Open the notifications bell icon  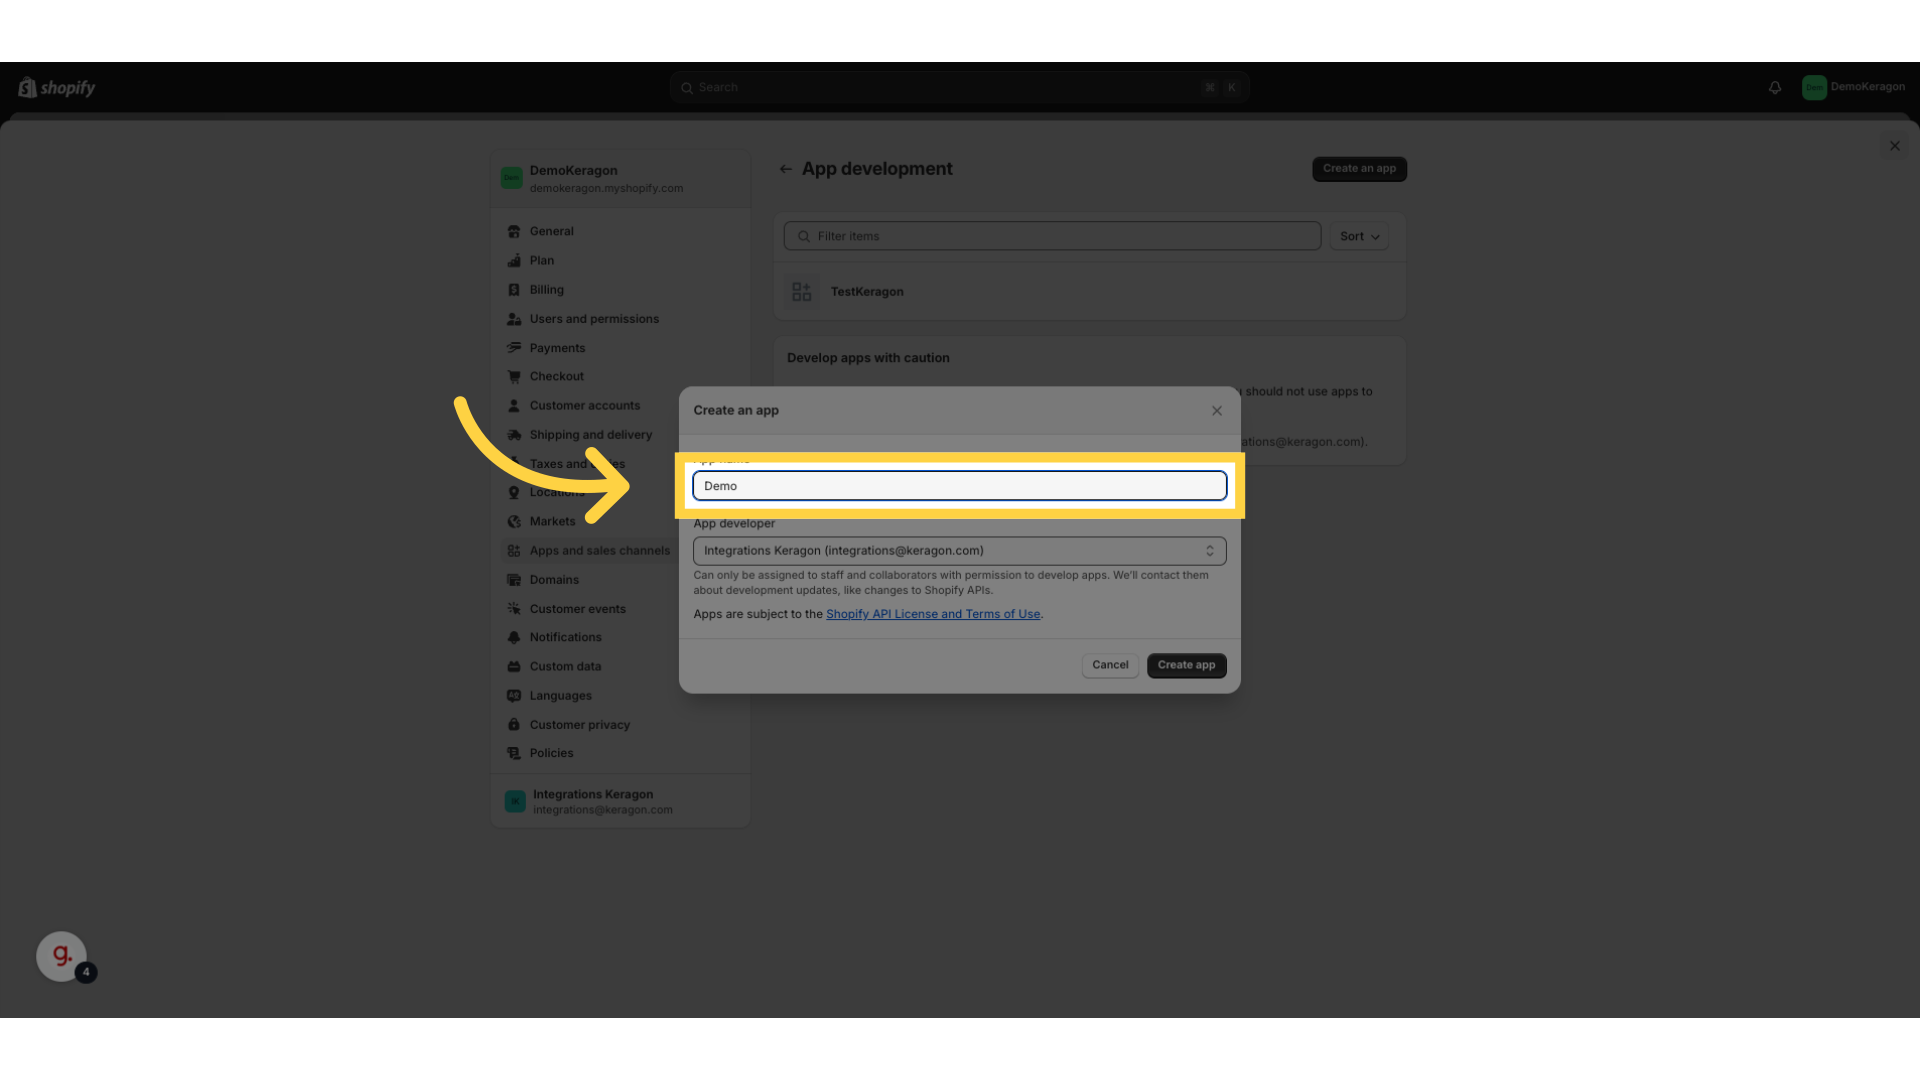point(1775,88)
